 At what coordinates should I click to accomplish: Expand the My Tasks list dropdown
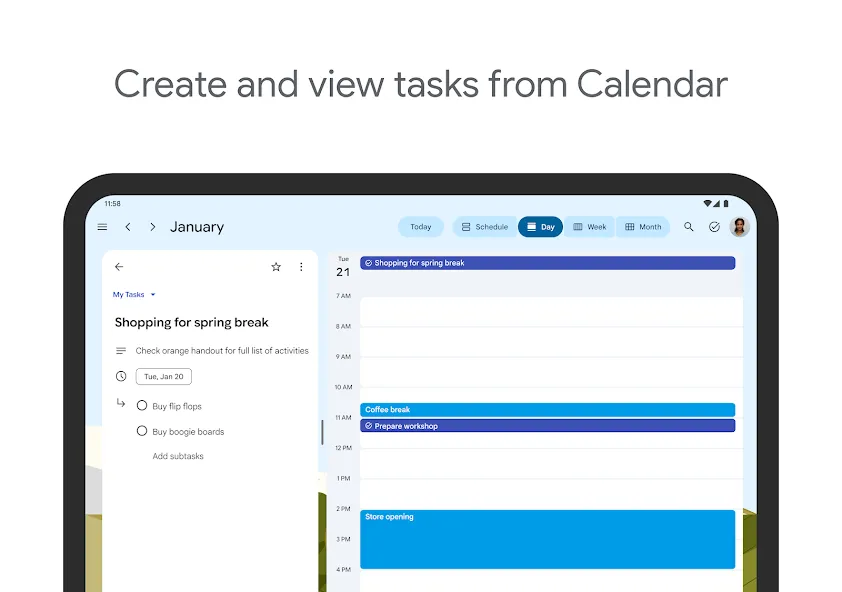[134, 294]
